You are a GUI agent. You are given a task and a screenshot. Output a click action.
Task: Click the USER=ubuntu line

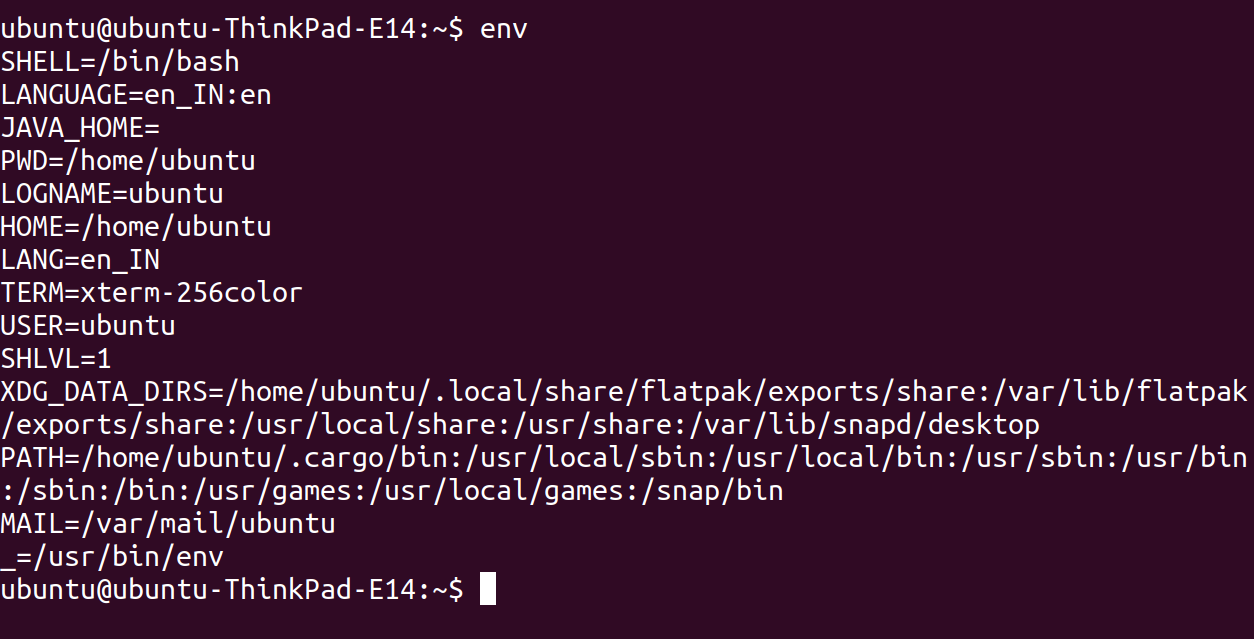(x=88, y=326)
